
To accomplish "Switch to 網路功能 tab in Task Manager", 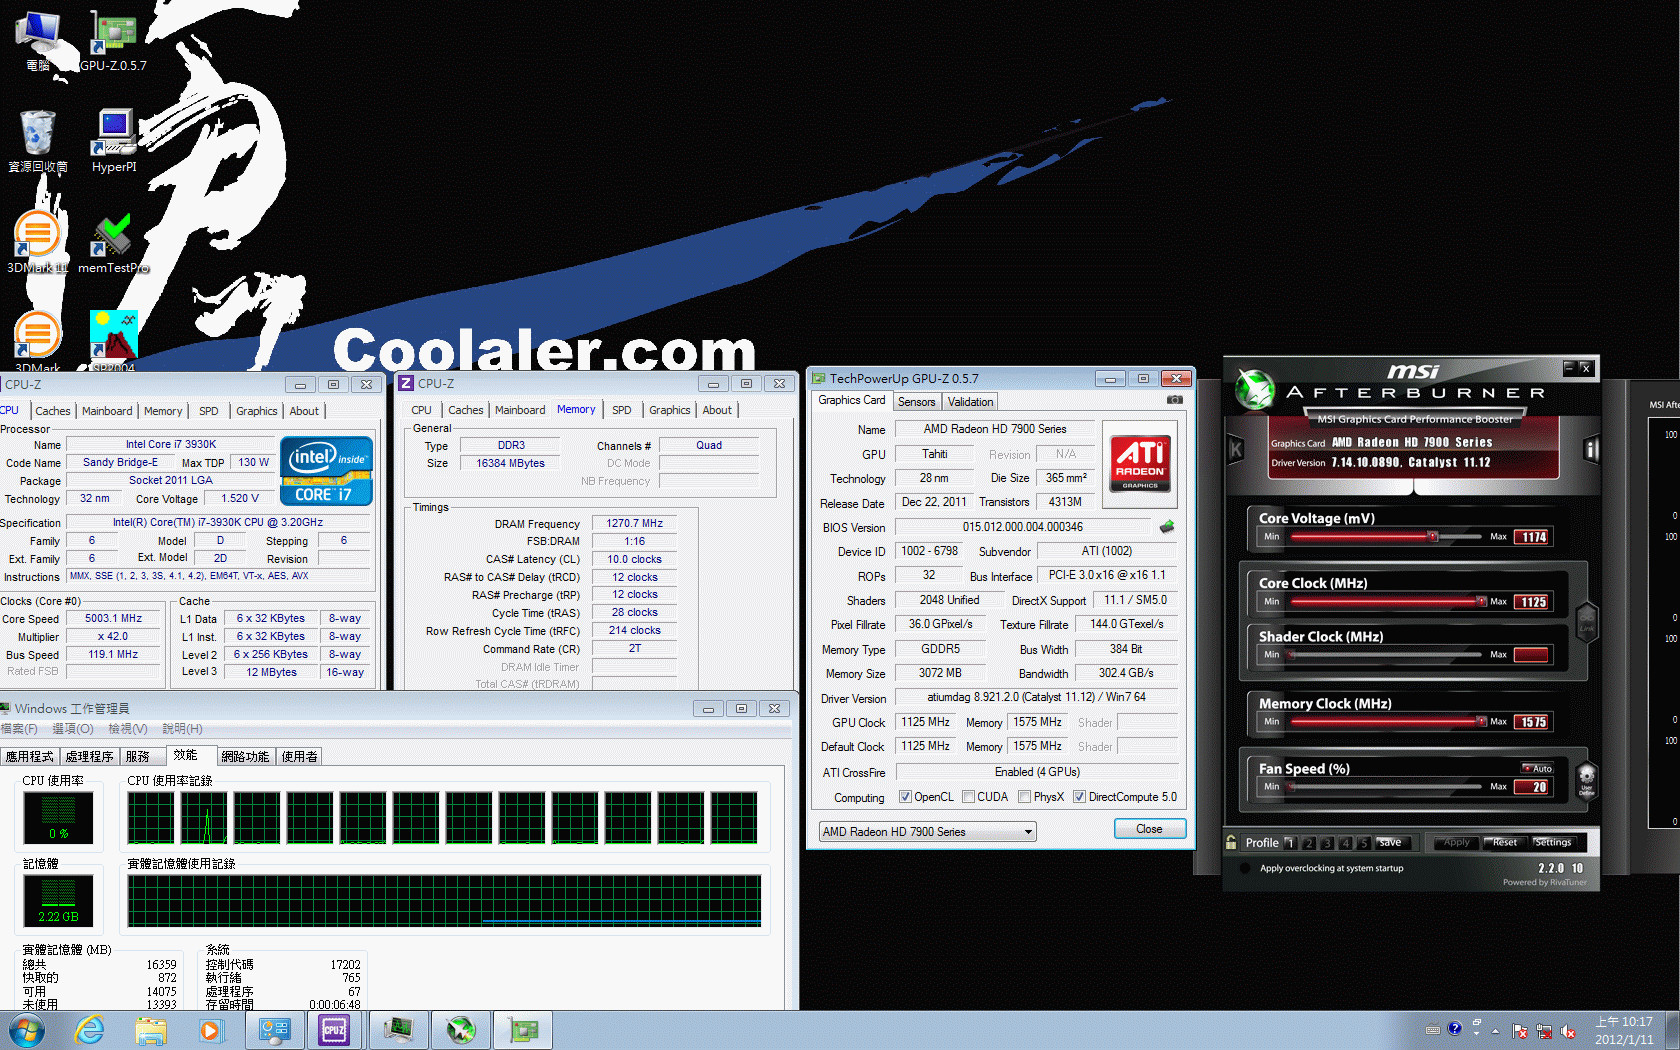I will pos(245,757).
